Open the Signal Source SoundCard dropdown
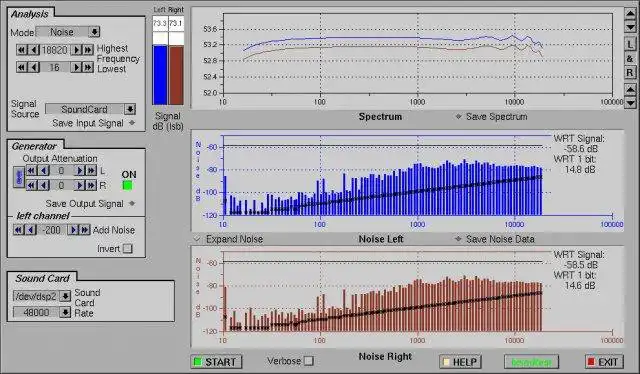Image resolution: width=640 pixels, height=374 pixels. pos(90,109)
